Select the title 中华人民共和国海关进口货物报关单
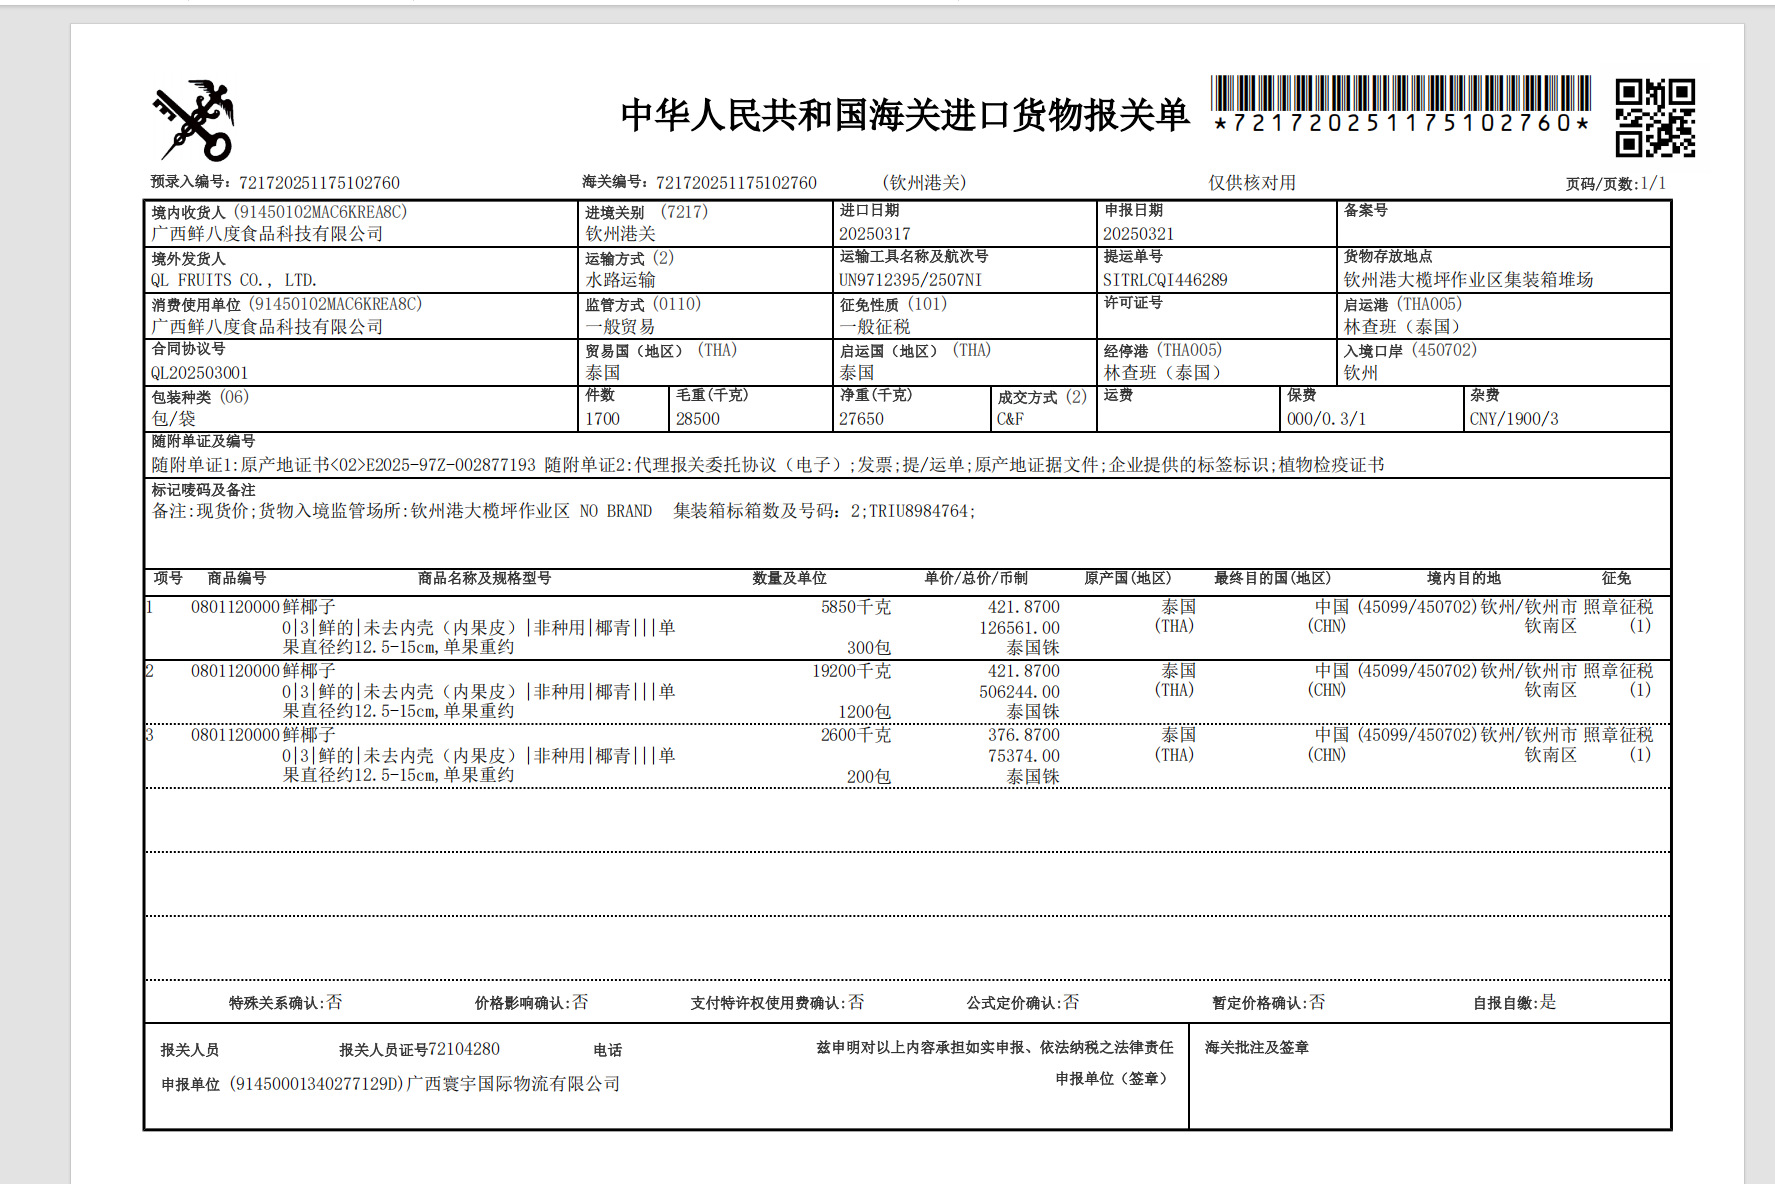The height and width of the screenshot is (1184, 1775). pyautogui.click(x=905, y=115)
